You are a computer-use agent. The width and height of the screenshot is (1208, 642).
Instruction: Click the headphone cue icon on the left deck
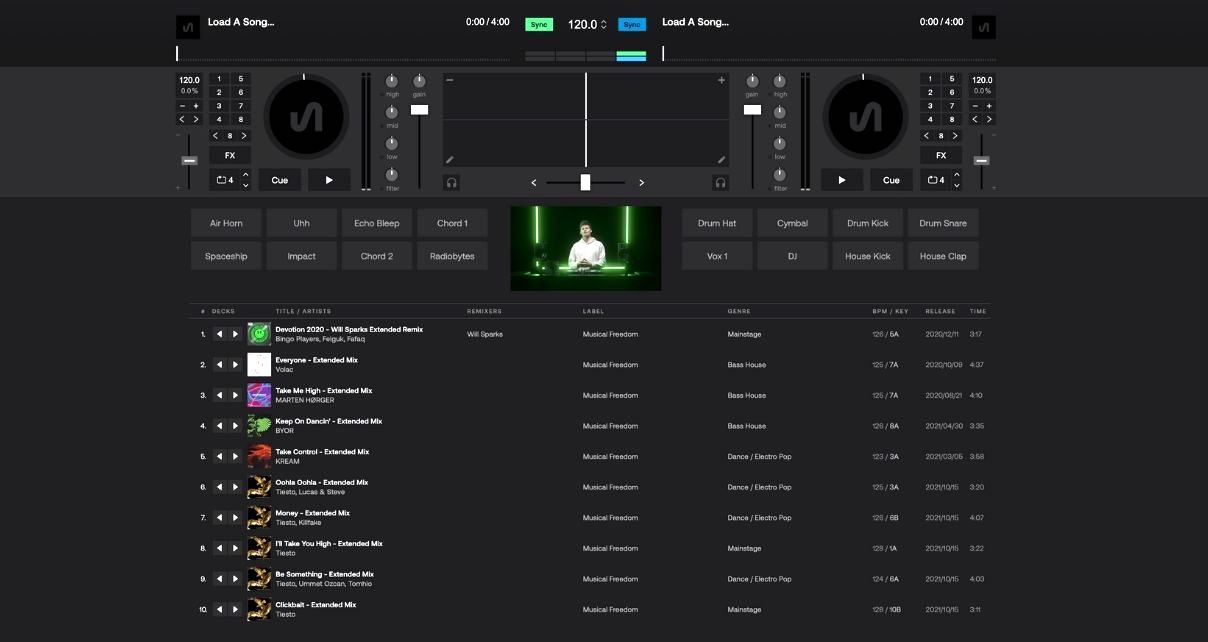(449, 181)
